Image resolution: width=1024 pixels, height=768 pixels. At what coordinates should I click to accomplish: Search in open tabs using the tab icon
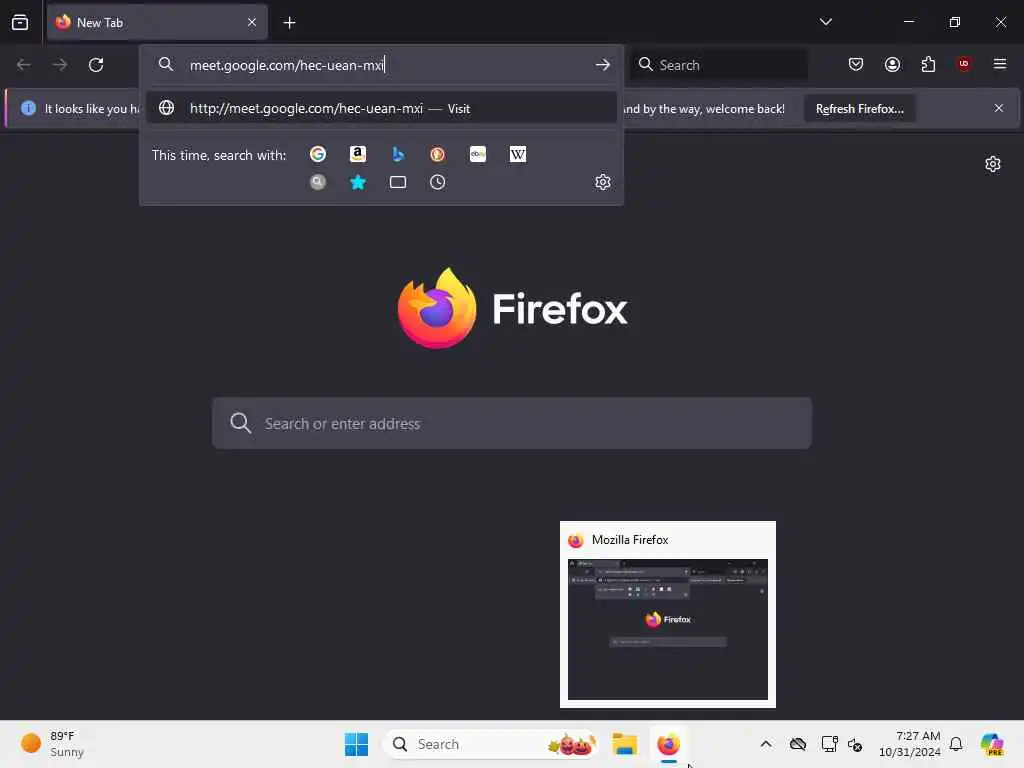(x=398, y=182)
